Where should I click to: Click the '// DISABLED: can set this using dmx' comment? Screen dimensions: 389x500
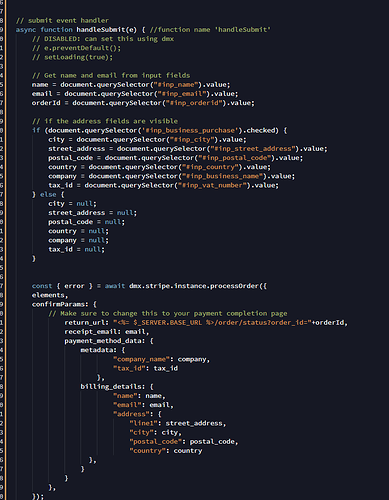[x=103, y=39]
